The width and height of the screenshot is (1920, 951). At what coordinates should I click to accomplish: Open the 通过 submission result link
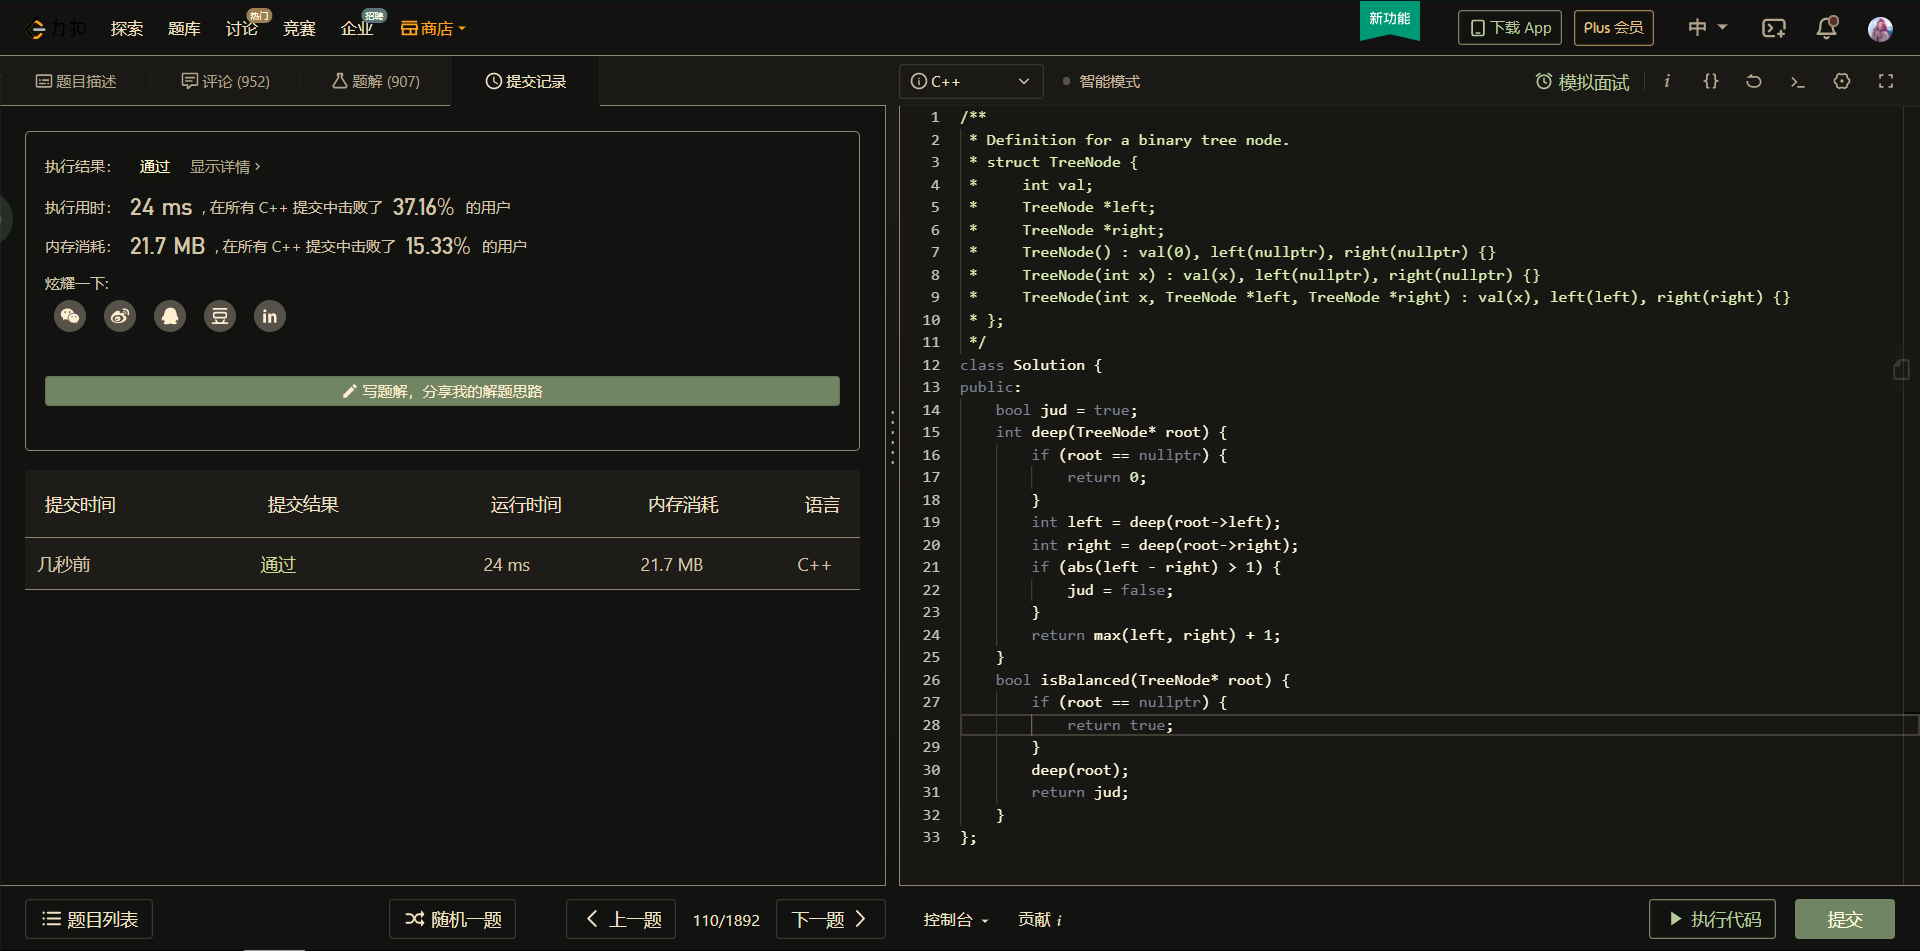(278, 565)
